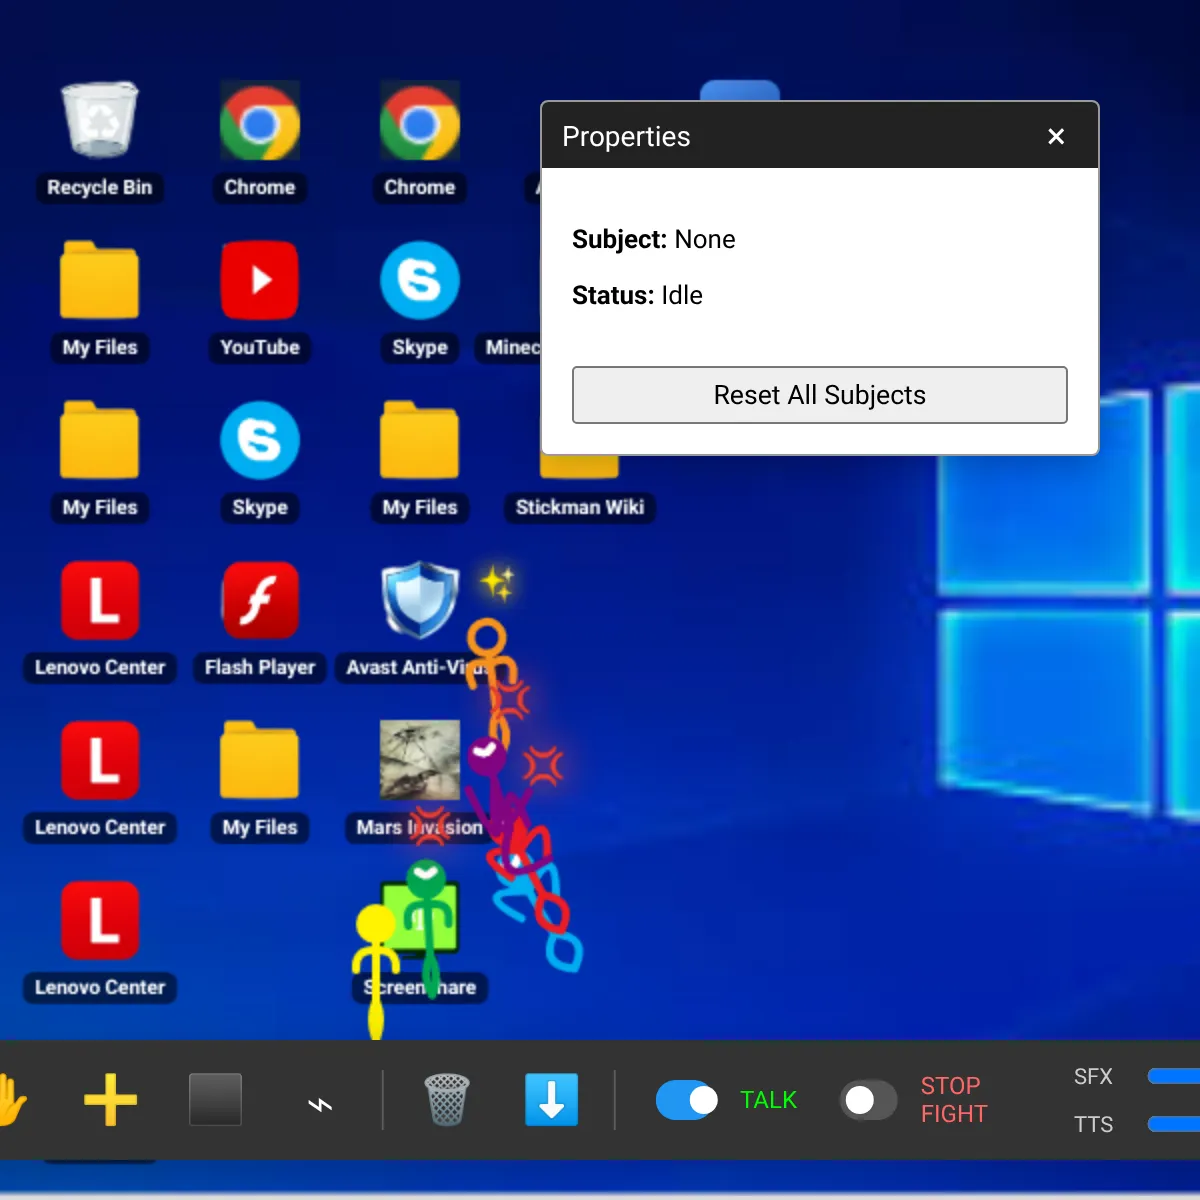
Task: Click the 'Status: Idle' text
Action: (x=637, y=295)
